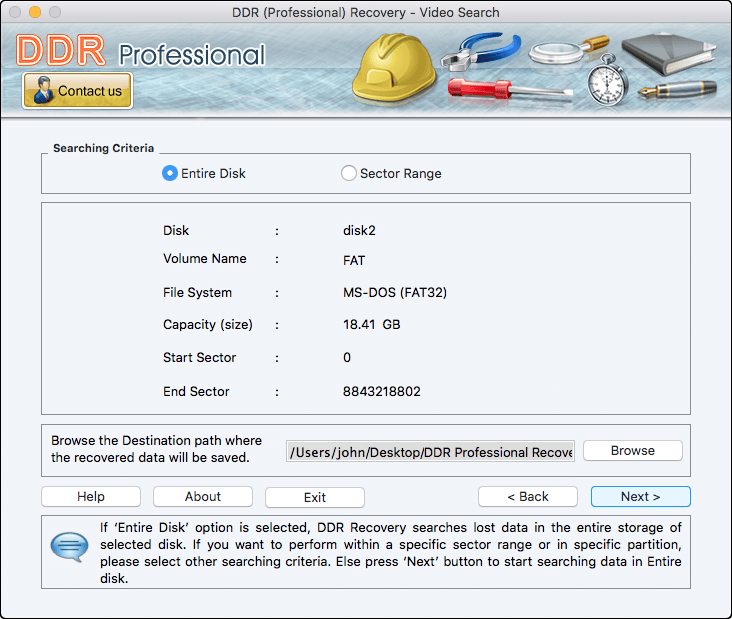
Task: Click the Searching Criteria group label
Action: tap(103, 148)
